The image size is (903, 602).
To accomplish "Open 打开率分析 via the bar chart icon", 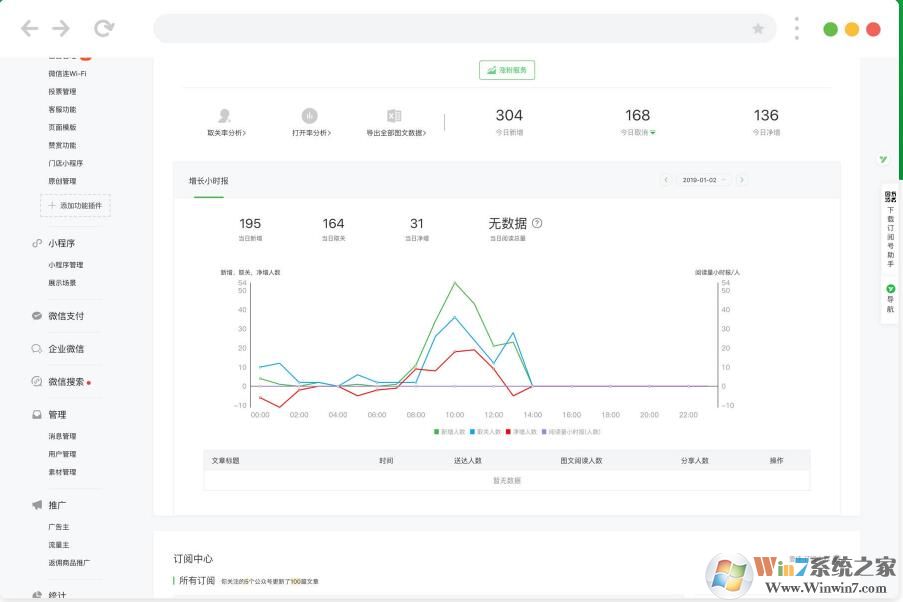I will pos(310,116).
